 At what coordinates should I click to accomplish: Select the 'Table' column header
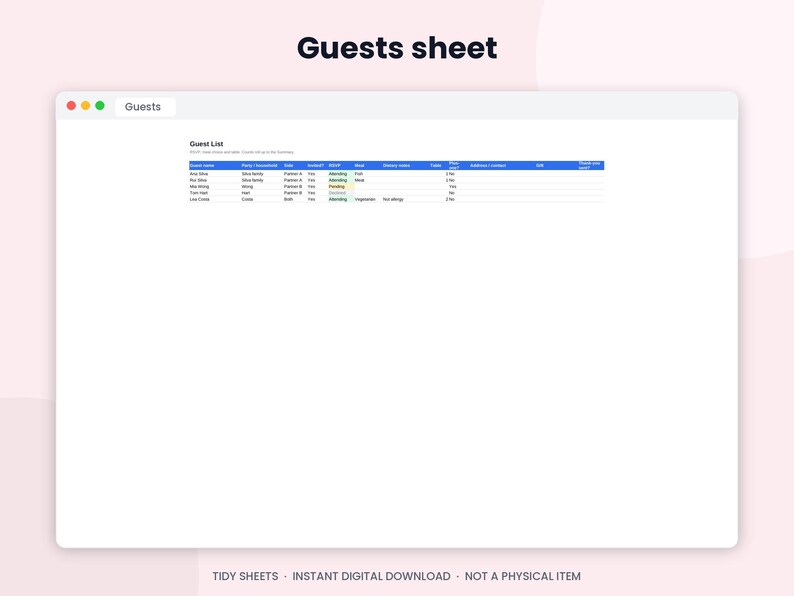point(435,166)
